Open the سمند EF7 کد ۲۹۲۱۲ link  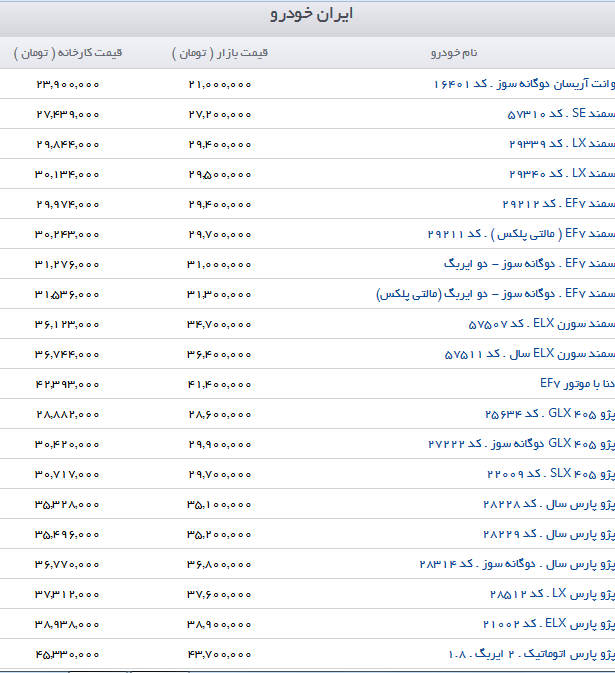click(558, 204)
